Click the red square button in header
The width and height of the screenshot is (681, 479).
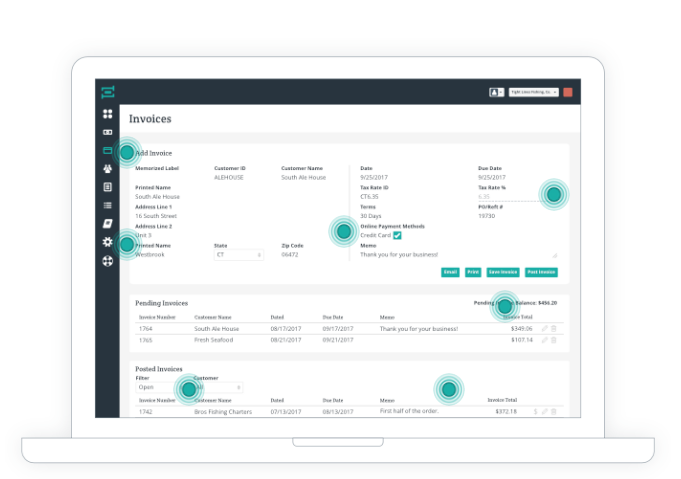pyautogui.click(x=568, y=92)
